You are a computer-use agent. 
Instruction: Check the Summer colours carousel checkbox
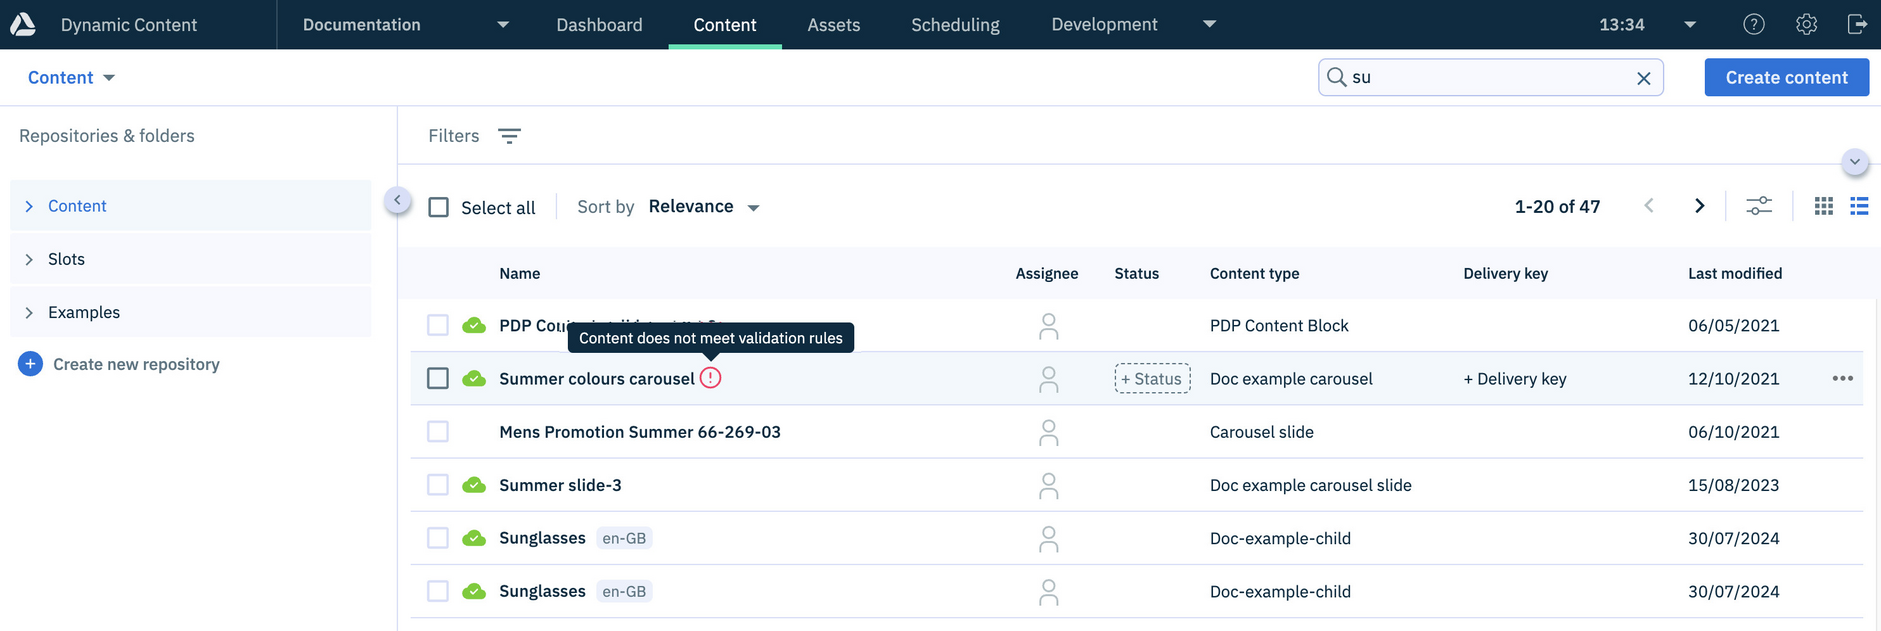click(x=438, y=378)
